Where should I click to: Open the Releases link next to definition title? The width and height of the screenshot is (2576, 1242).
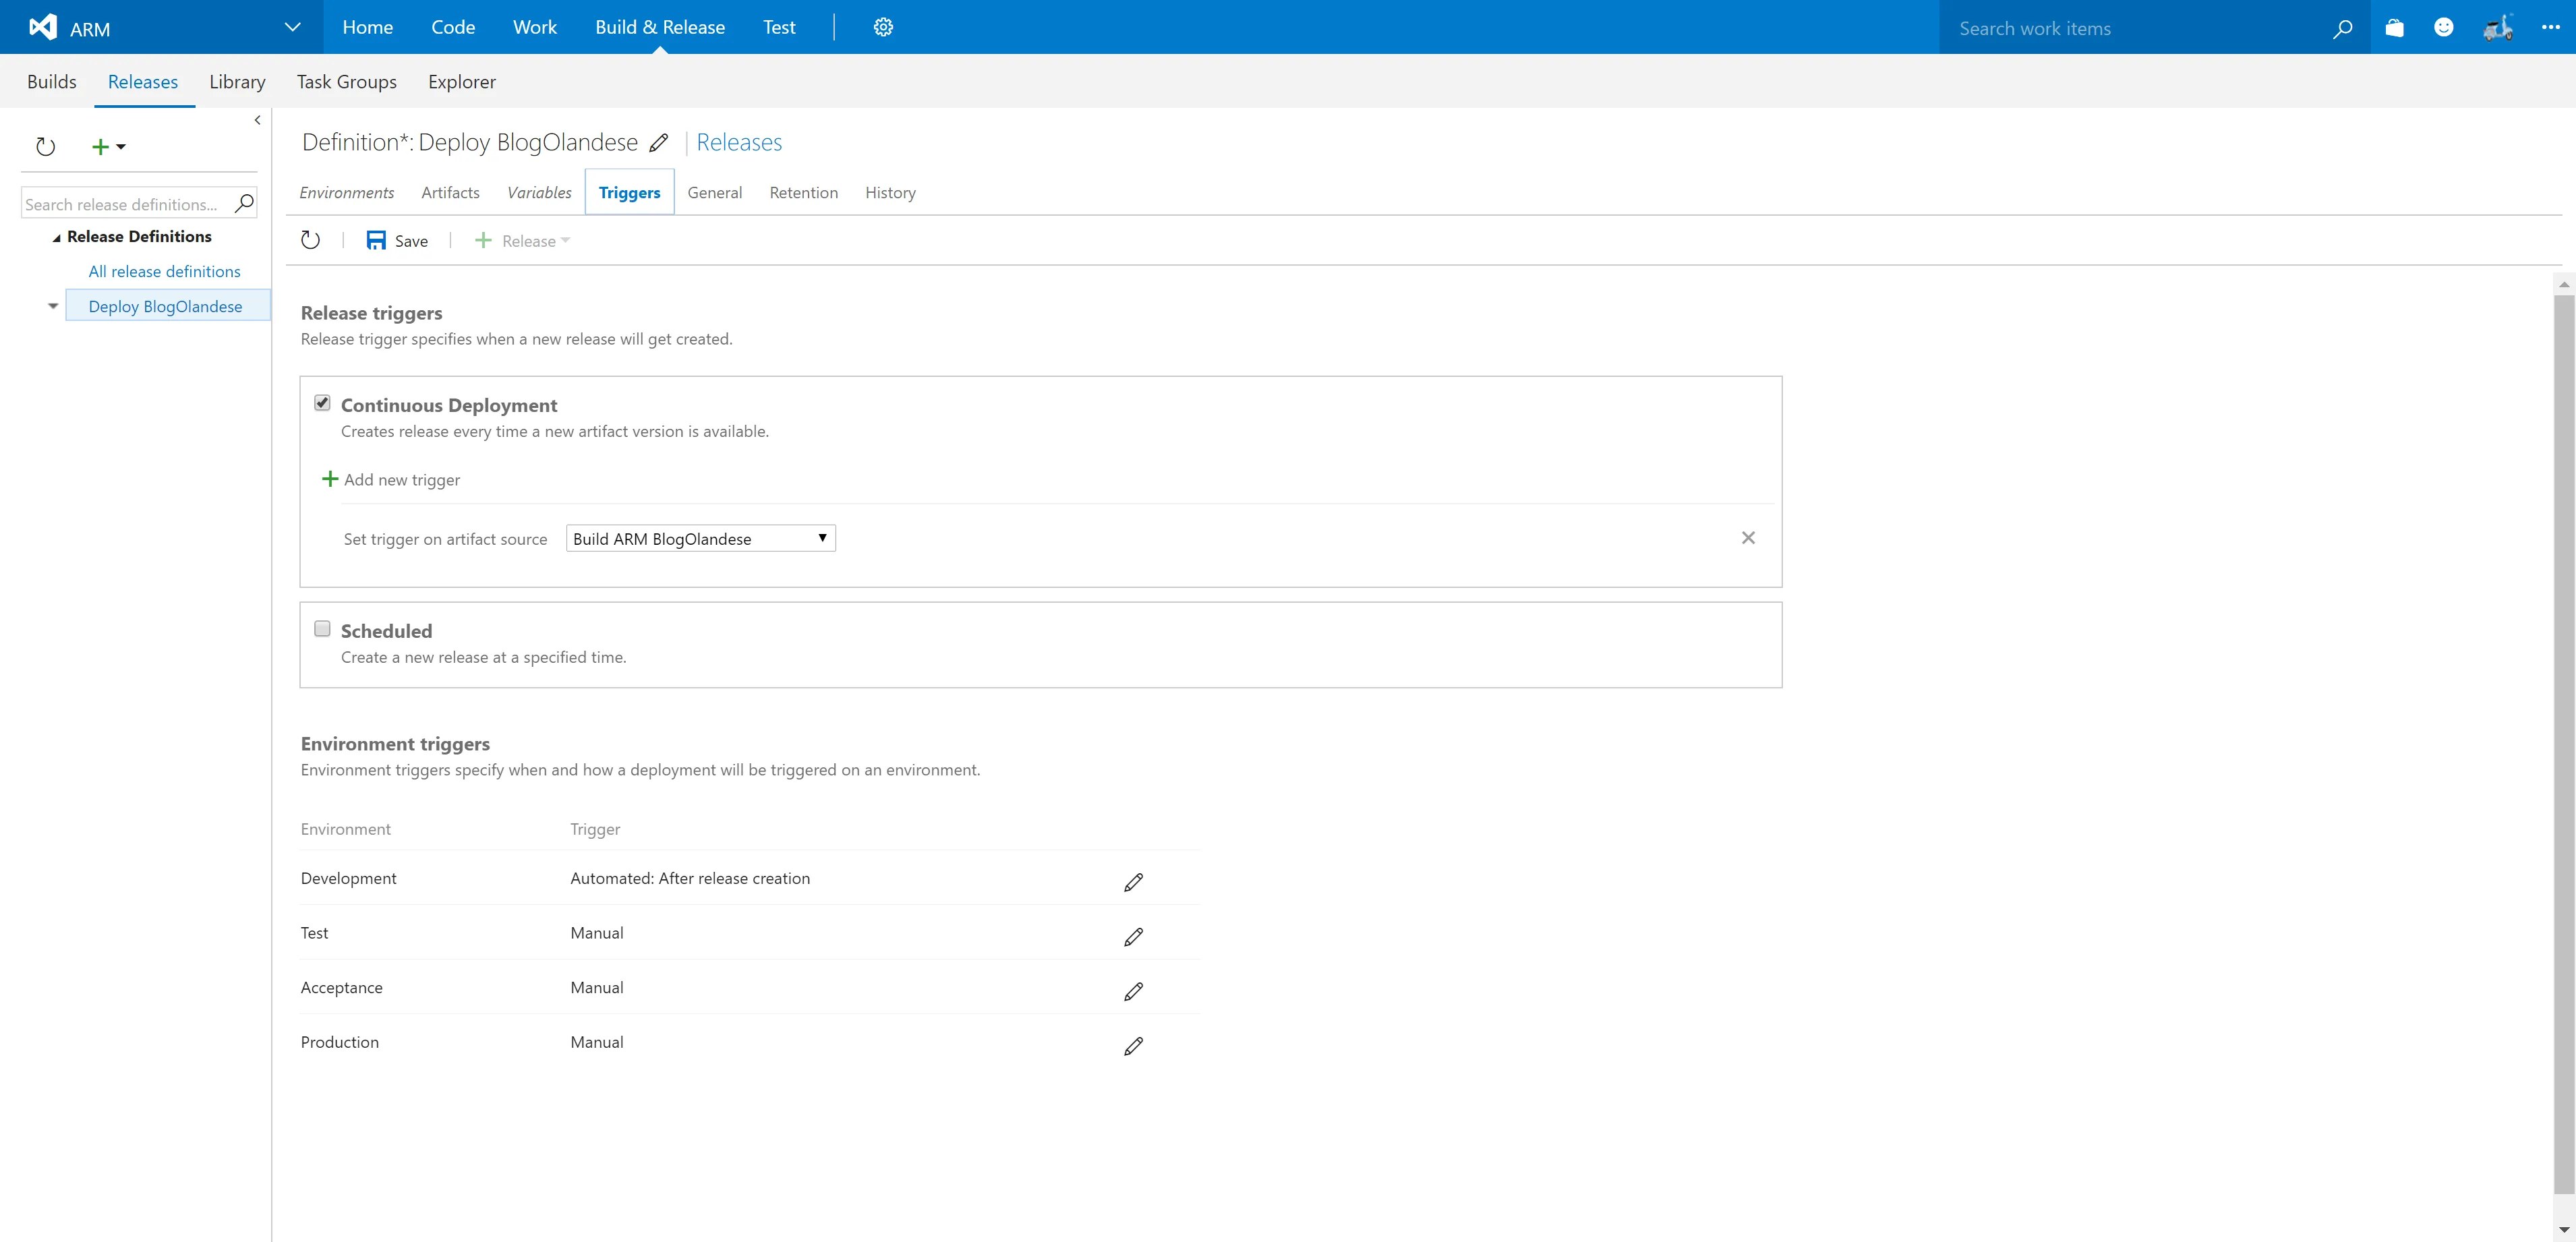click(x=739, y=142)
